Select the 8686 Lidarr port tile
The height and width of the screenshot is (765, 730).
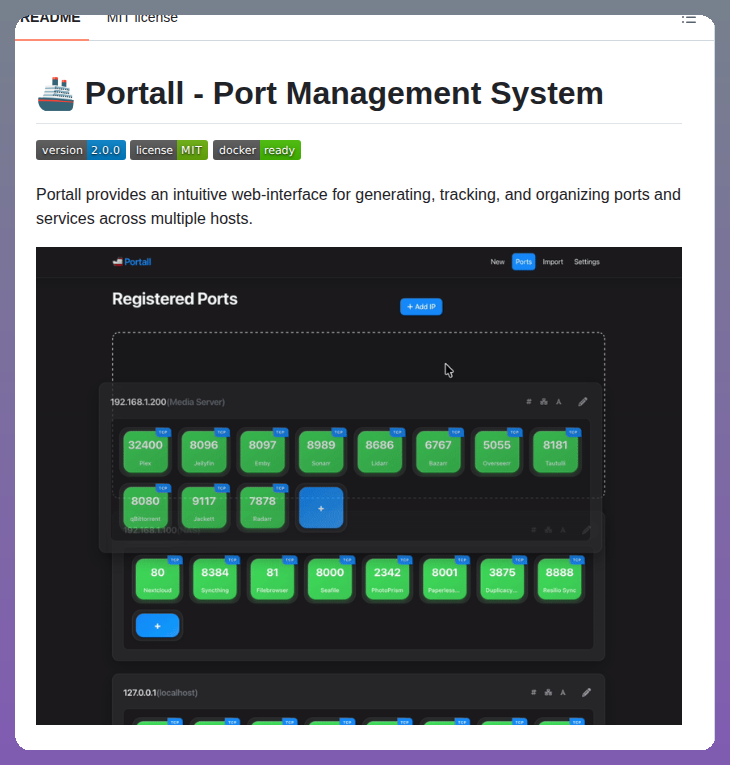[x=380, y=452]
